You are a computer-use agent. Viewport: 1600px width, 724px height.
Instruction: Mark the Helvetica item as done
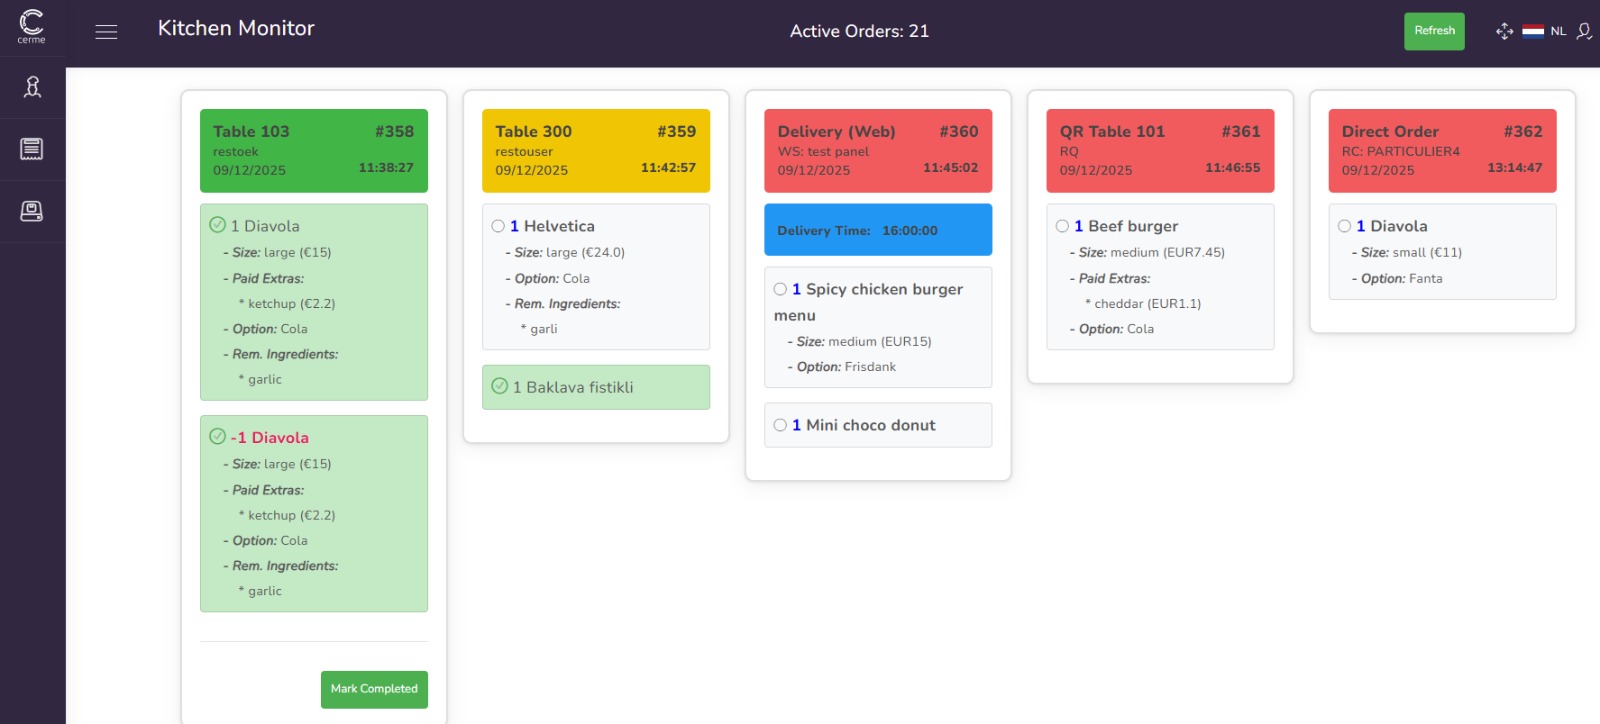coord(498,226)
